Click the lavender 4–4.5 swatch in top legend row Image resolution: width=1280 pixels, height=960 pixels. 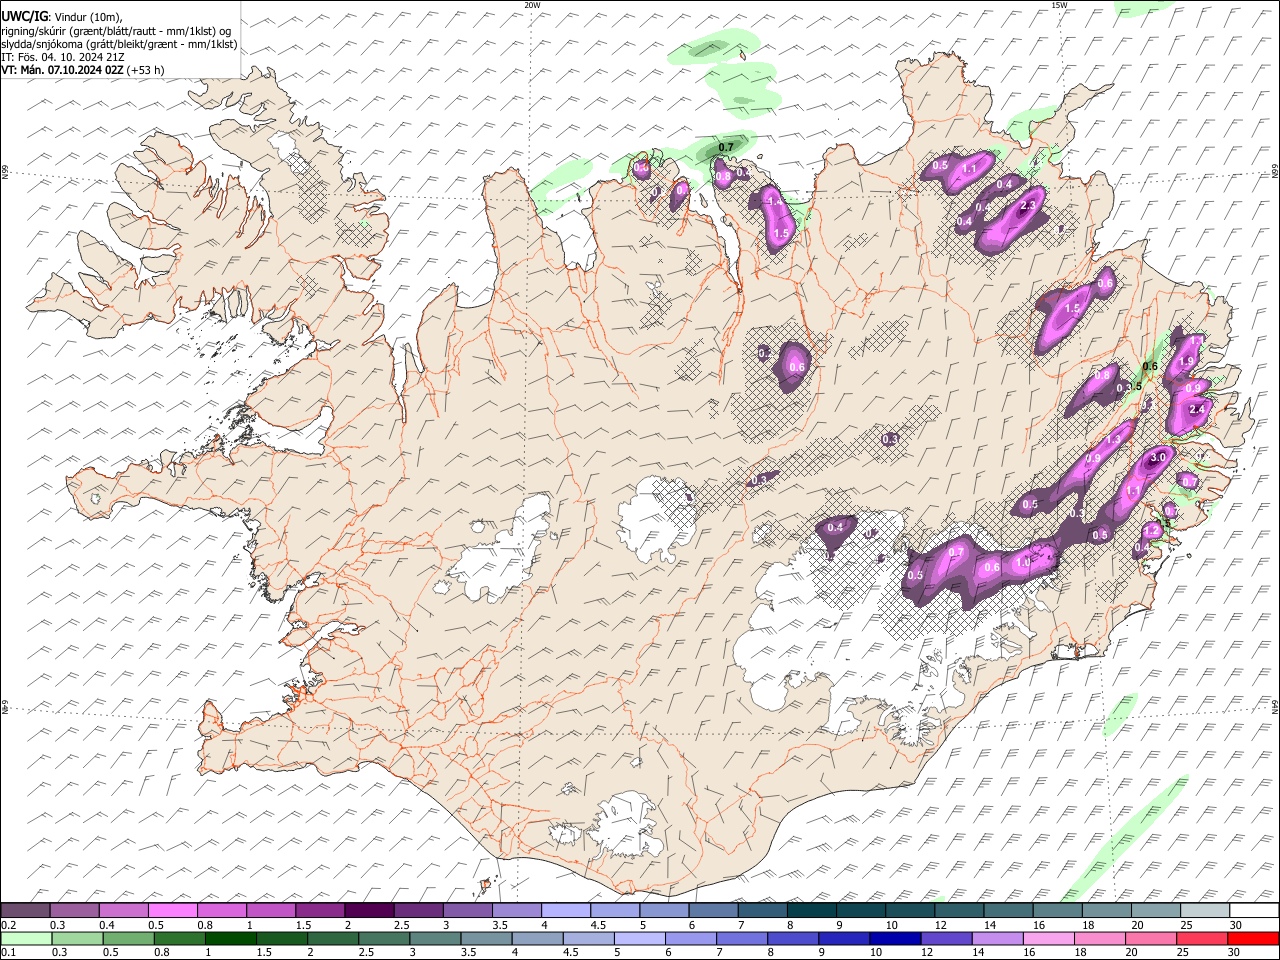click(x=565, y=910)
